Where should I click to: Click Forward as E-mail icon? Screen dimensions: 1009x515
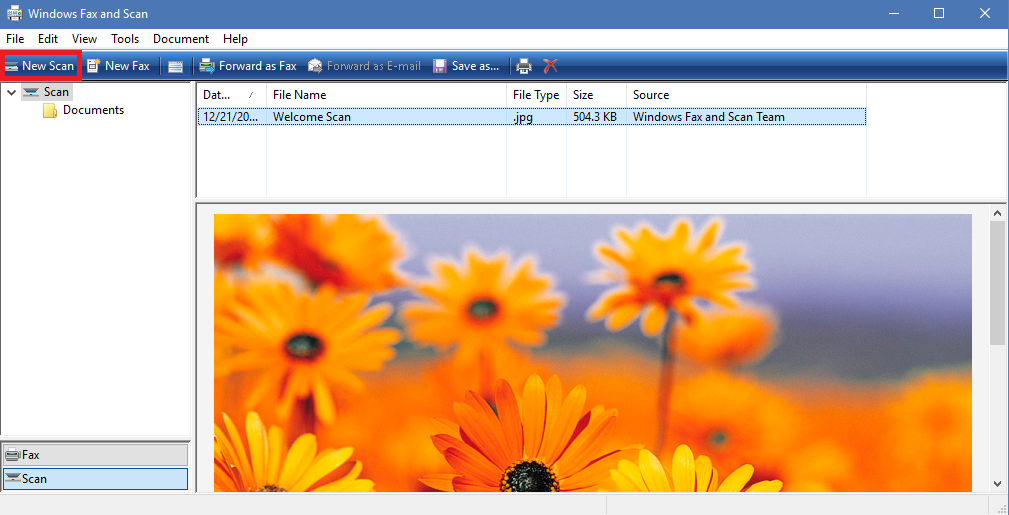[315, 66]
